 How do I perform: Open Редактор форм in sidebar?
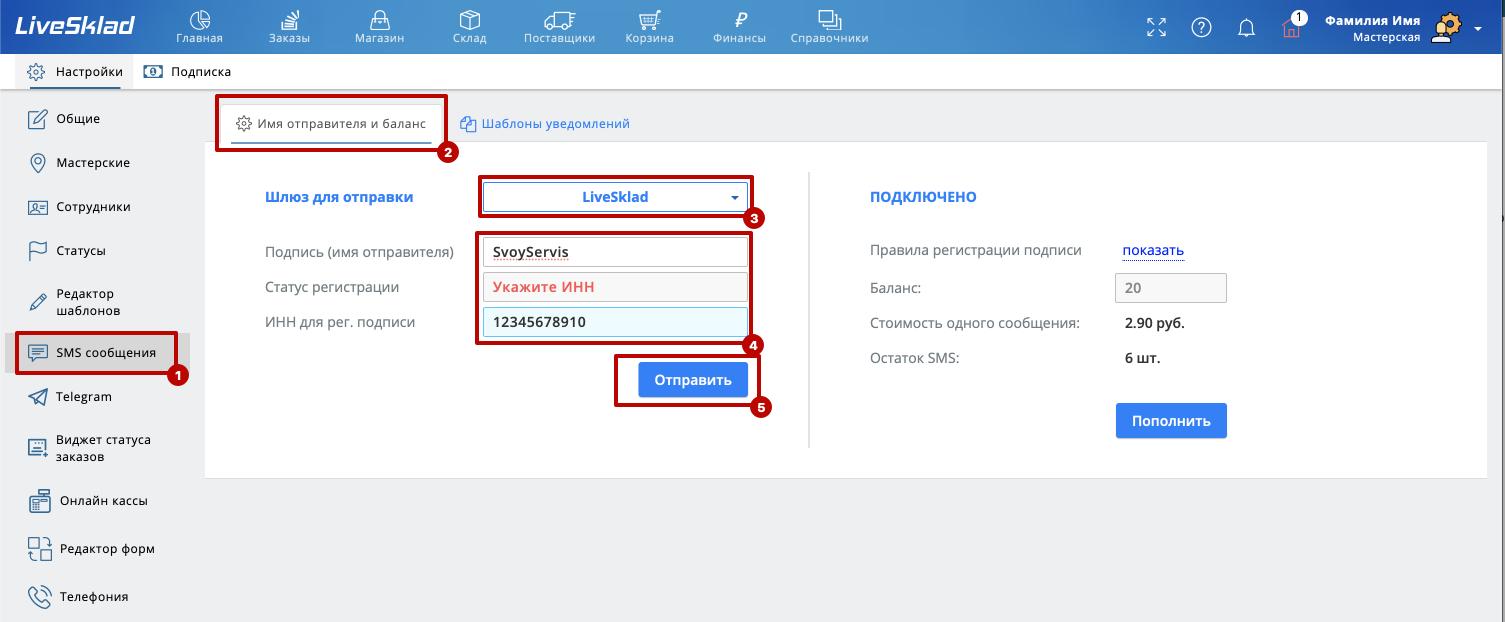(x=91, y=549)
